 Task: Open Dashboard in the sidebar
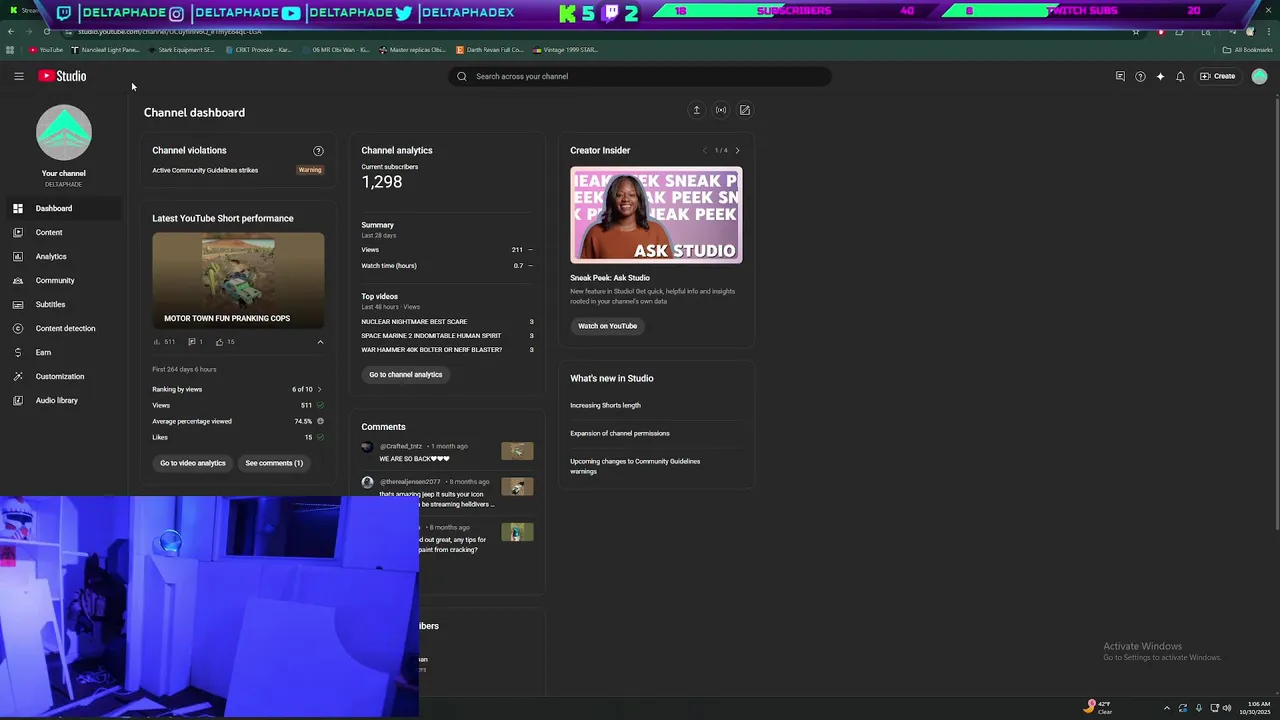point(62,208)
